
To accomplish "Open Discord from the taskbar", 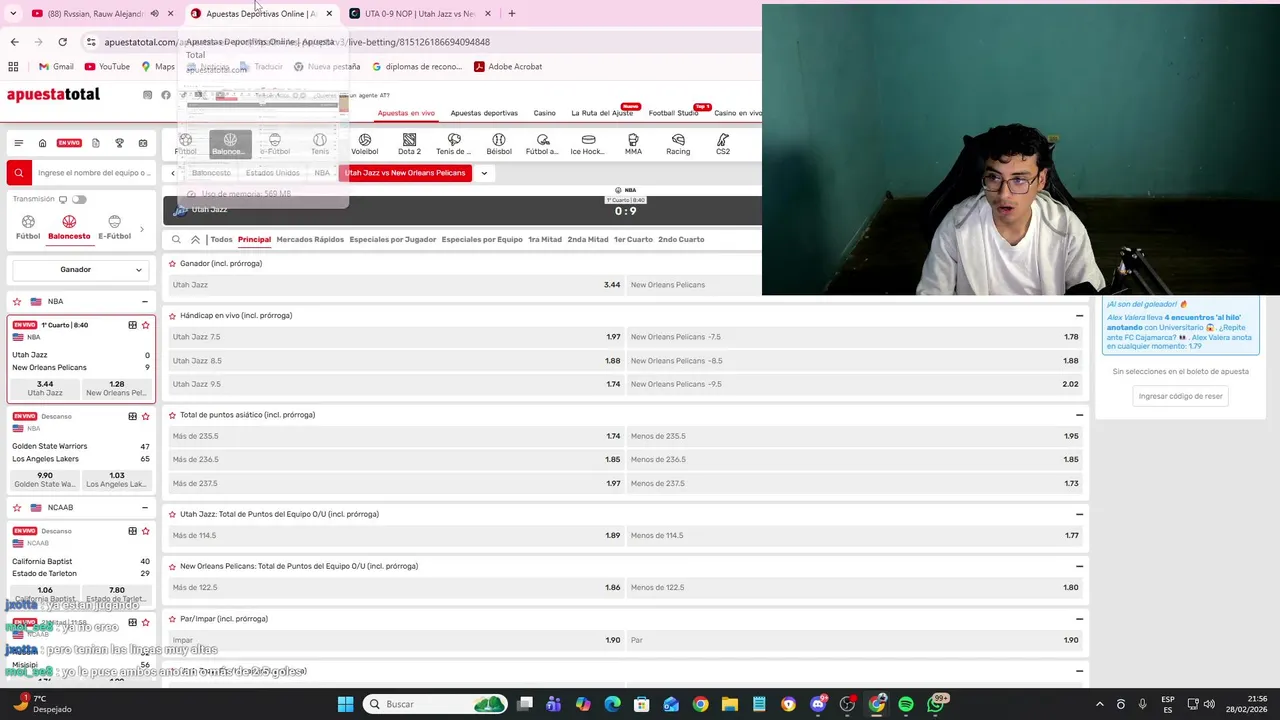I will [818, 704].
